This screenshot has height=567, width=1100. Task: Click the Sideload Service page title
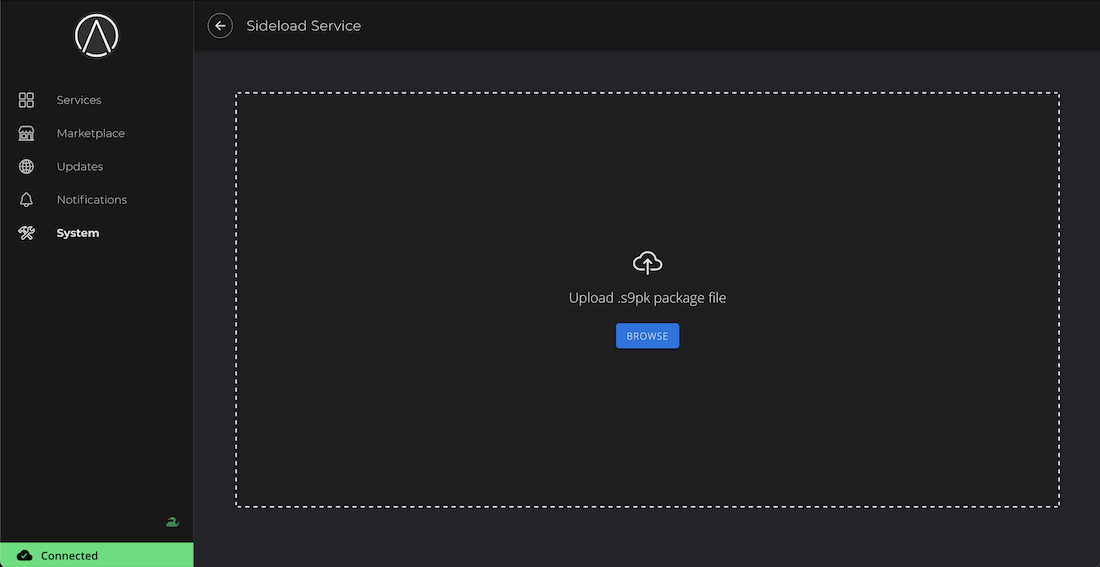(x=304, y=26)
